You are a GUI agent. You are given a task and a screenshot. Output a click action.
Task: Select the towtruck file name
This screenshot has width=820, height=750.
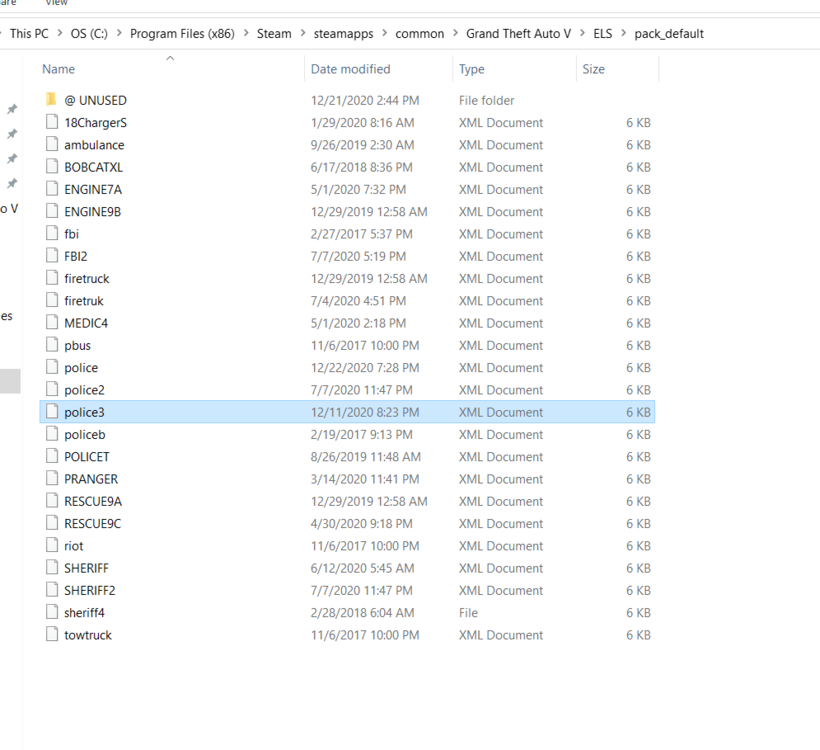click(88, 635)
